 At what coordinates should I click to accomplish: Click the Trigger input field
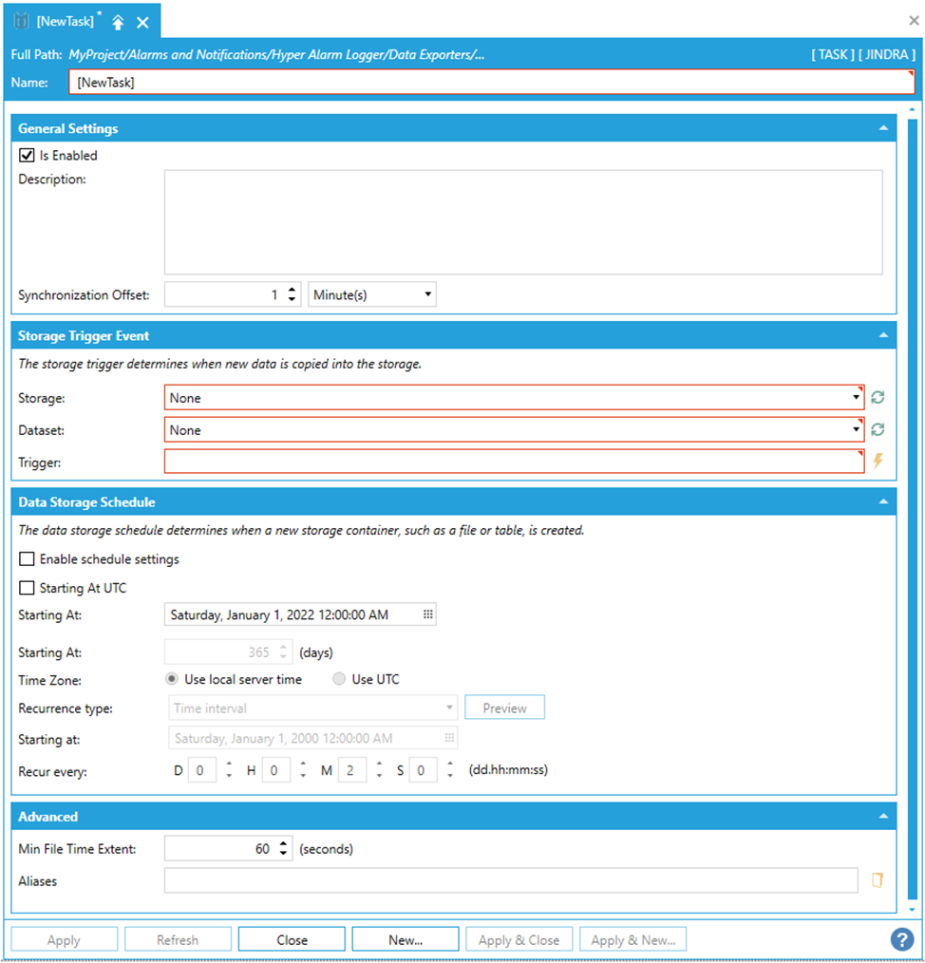coord(513,461)
